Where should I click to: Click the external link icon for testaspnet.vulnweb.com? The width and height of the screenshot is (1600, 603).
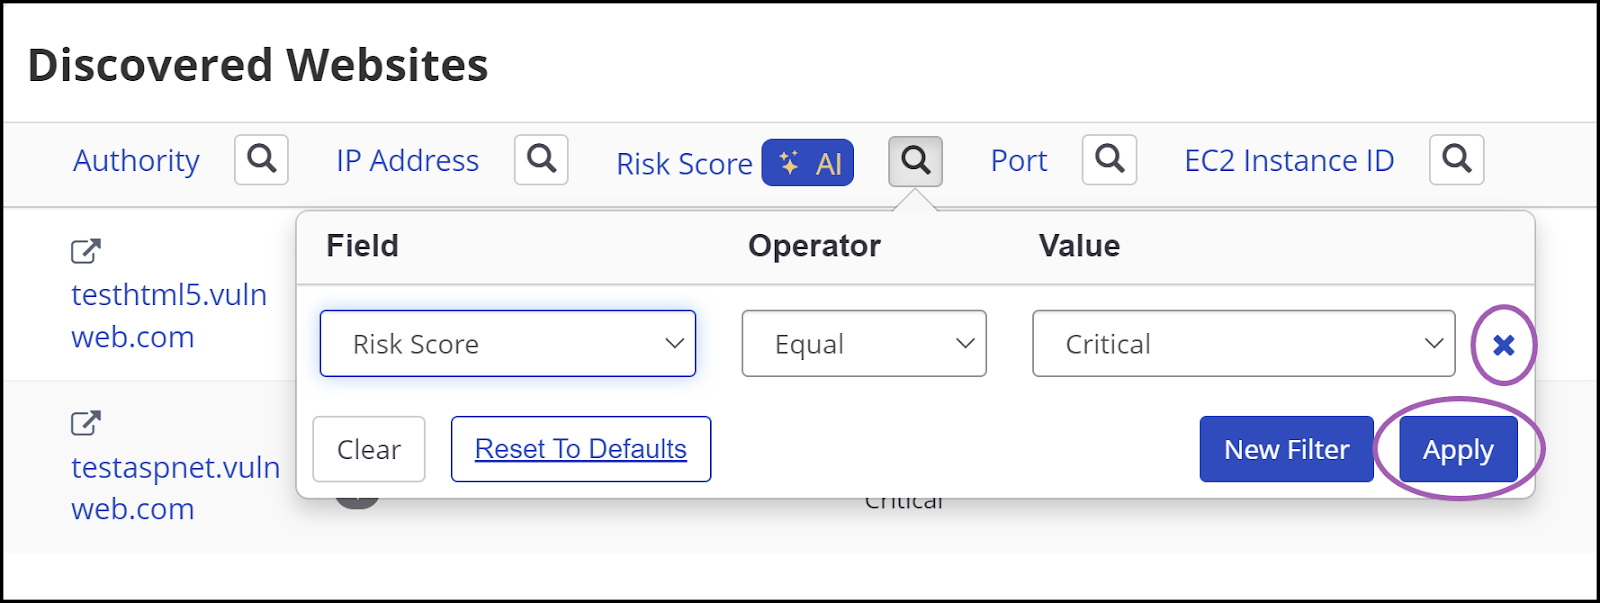(x=85, y=423)
